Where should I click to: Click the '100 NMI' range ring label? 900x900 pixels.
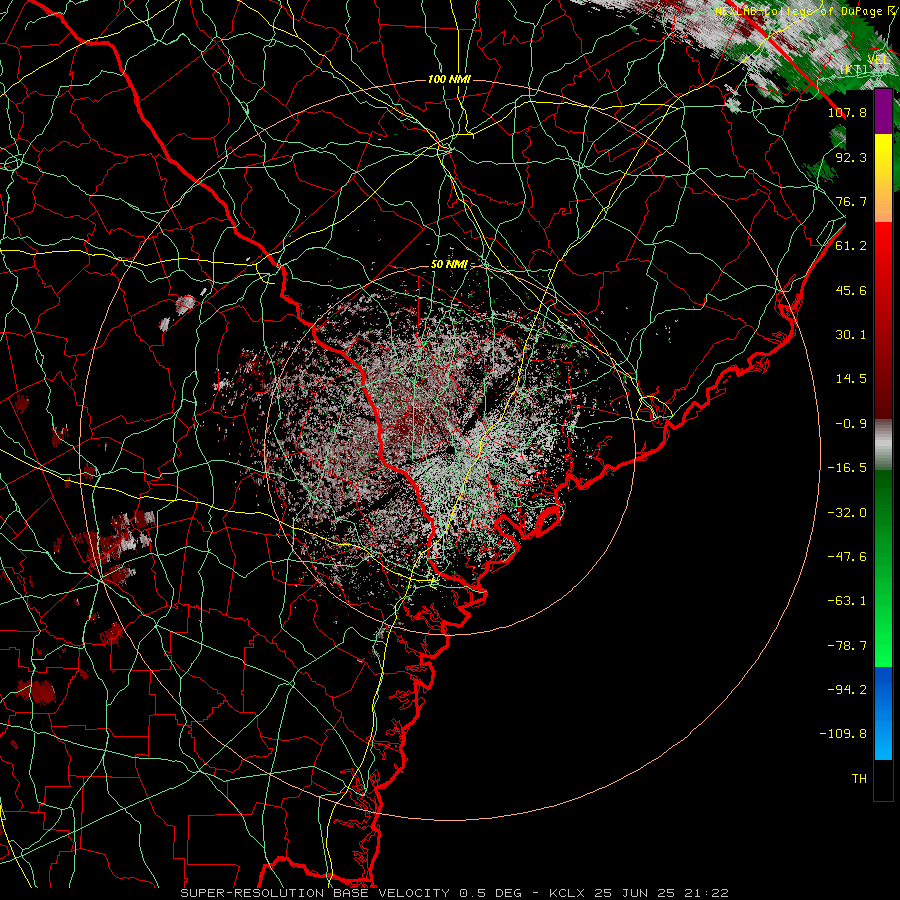449,79
